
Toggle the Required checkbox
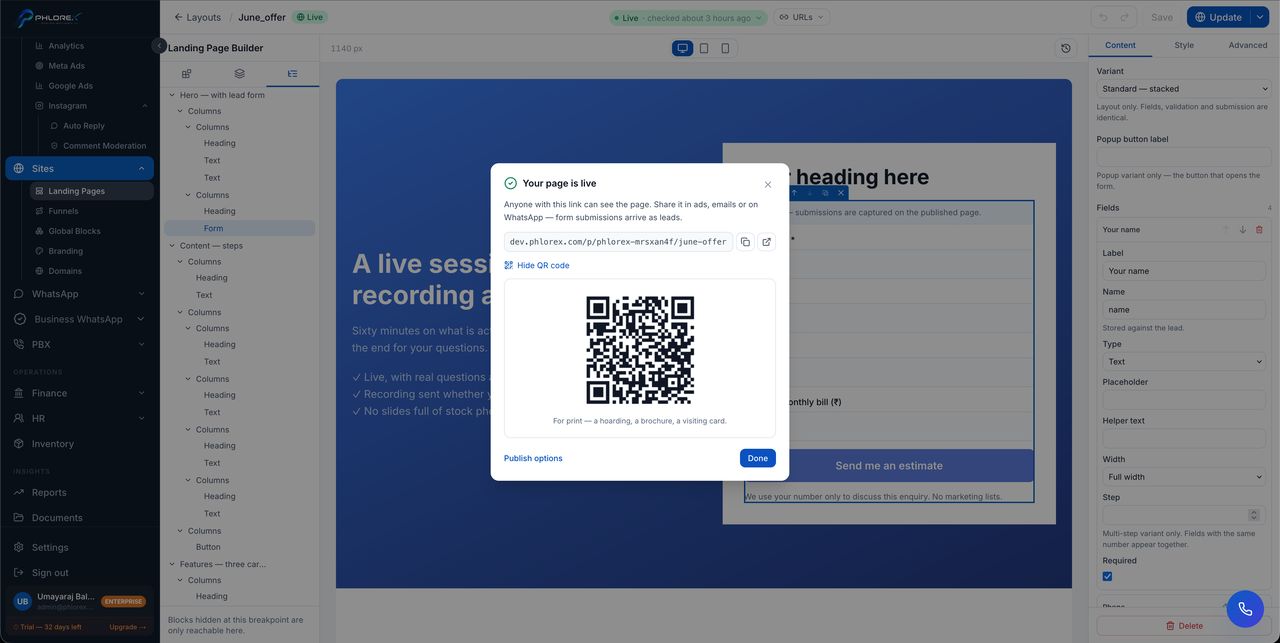(1107, 576)
